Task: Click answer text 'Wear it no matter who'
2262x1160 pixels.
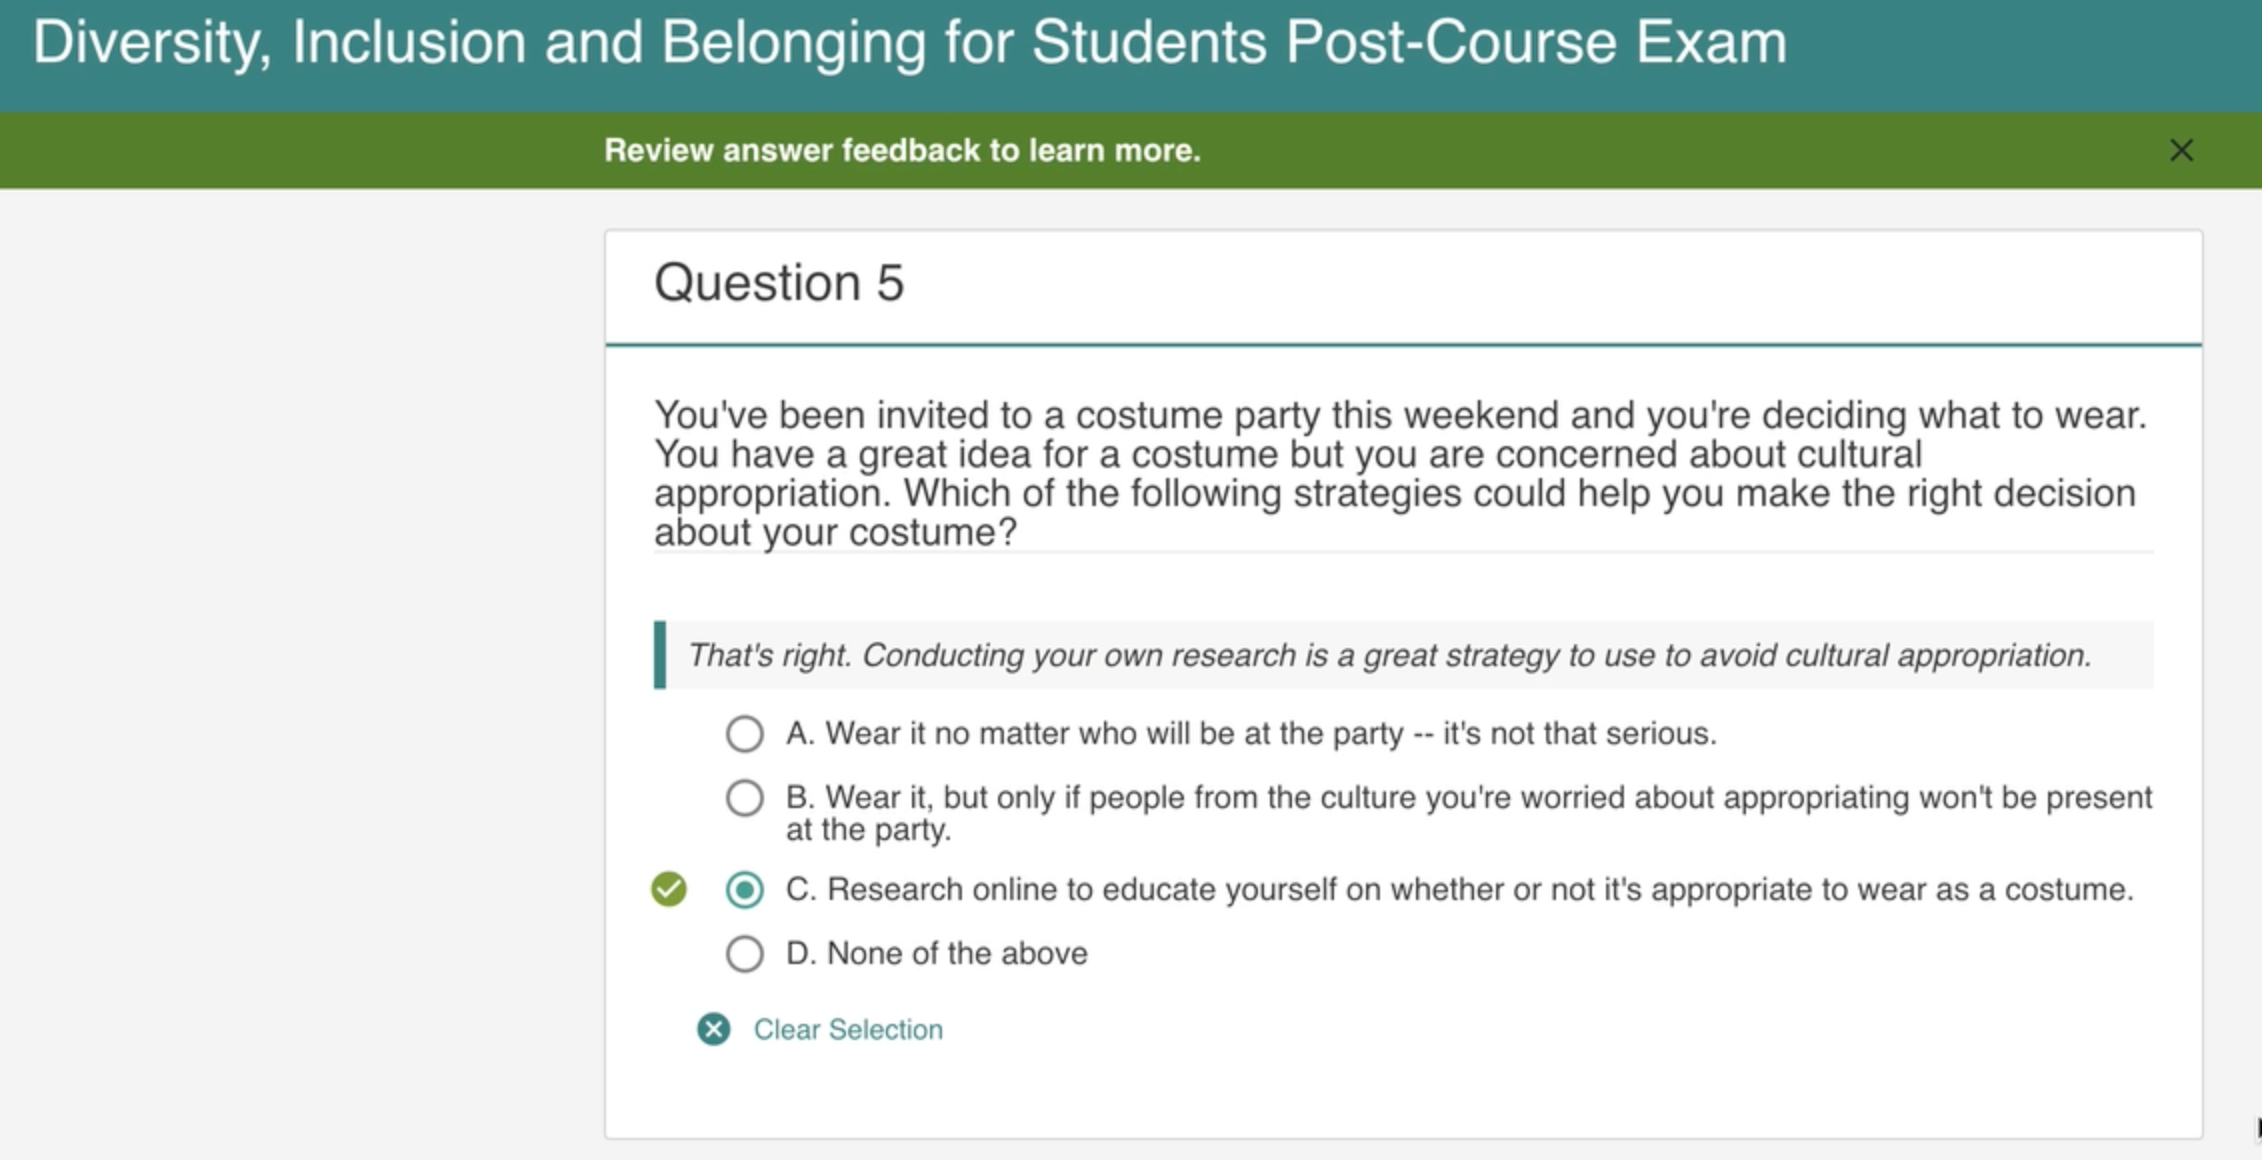Action: point(1250,734)
